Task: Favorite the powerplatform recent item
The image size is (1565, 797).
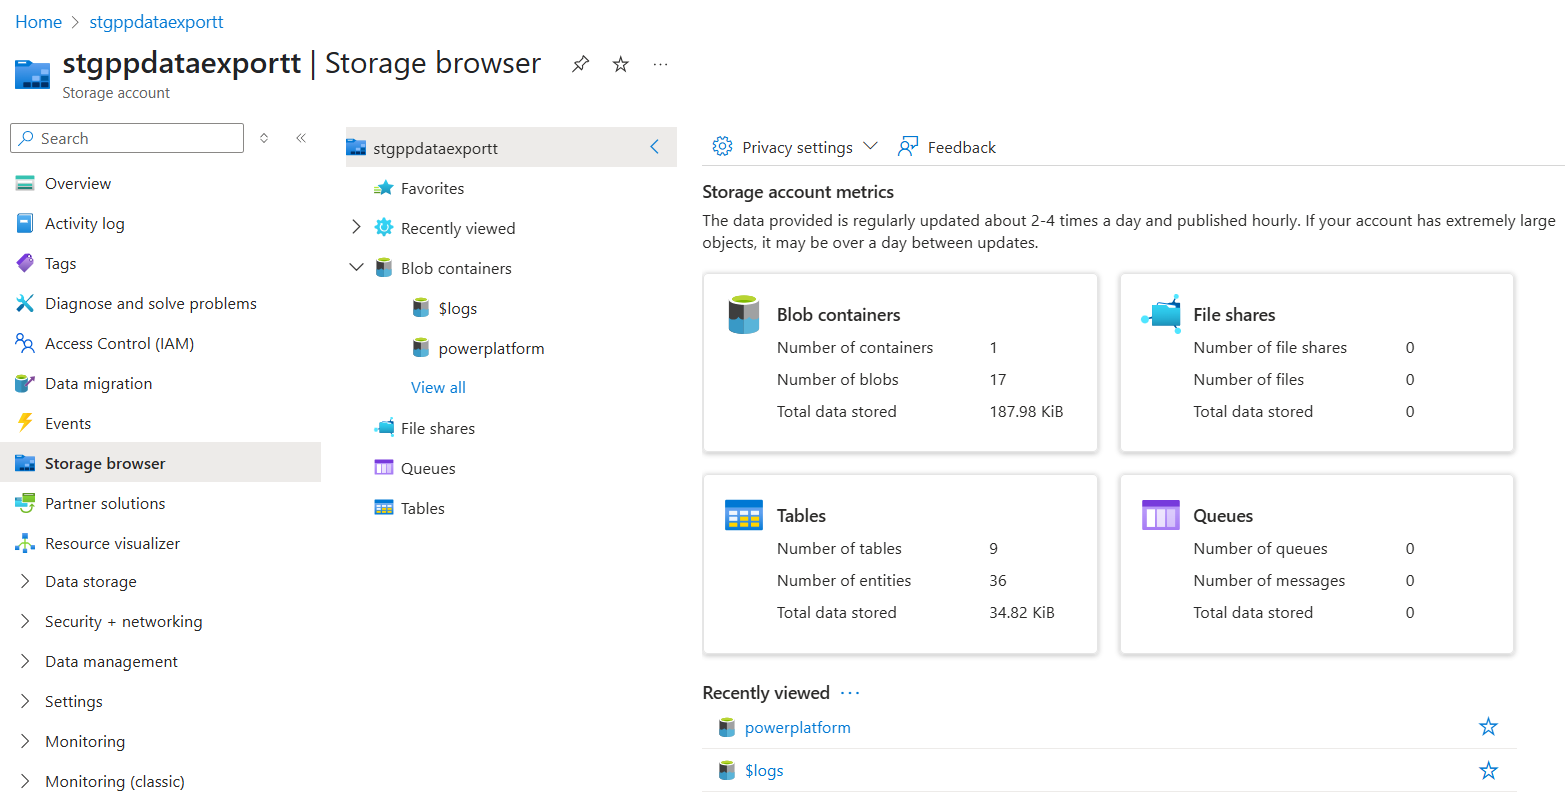Action: tap(1488, 727)
